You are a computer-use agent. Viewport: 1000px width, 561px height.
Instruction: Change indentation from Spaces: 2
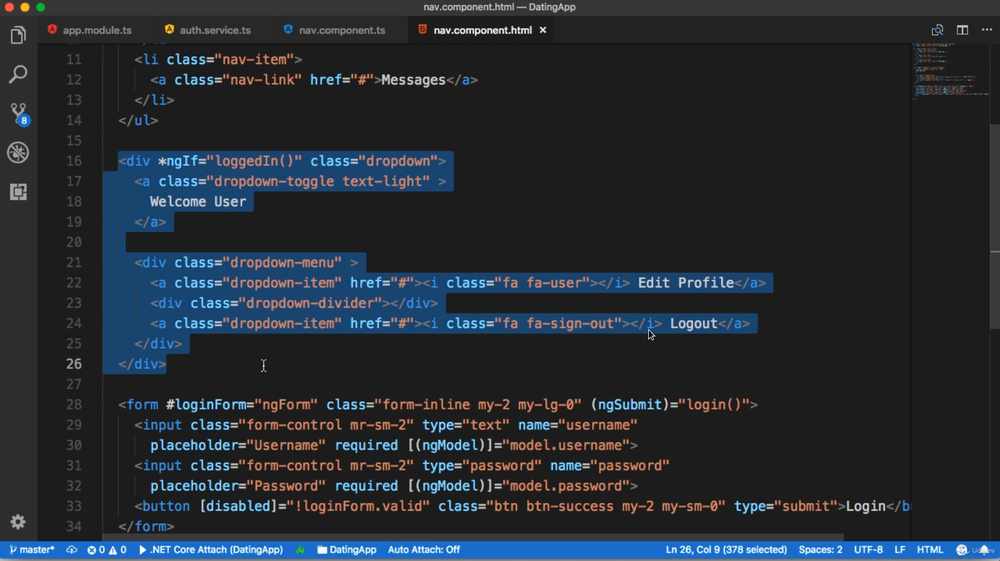(x=820, y=550)
